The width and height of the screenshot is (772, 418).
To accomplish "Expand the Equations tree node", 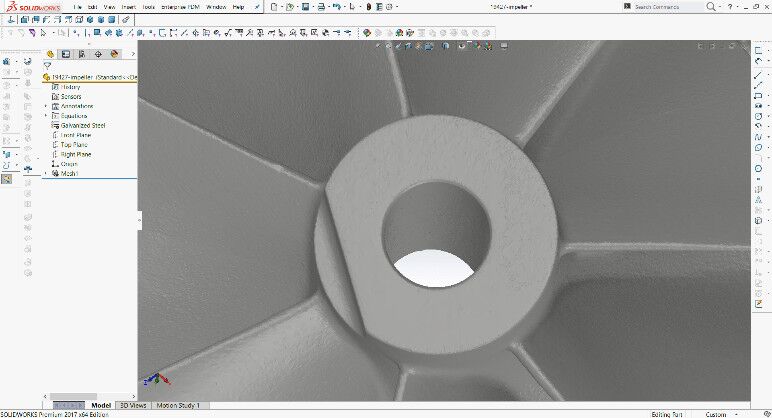I will 46,116.
